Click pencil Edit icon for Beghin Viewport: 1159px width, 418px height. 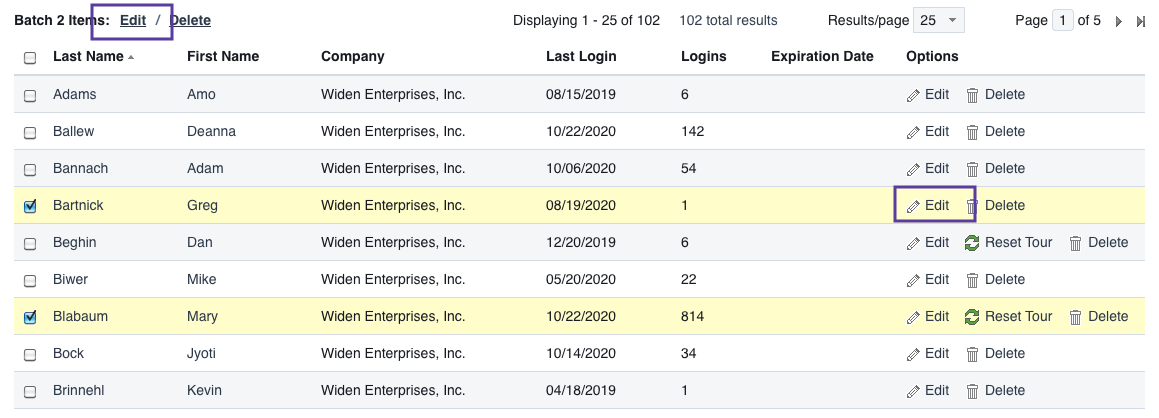914,243
